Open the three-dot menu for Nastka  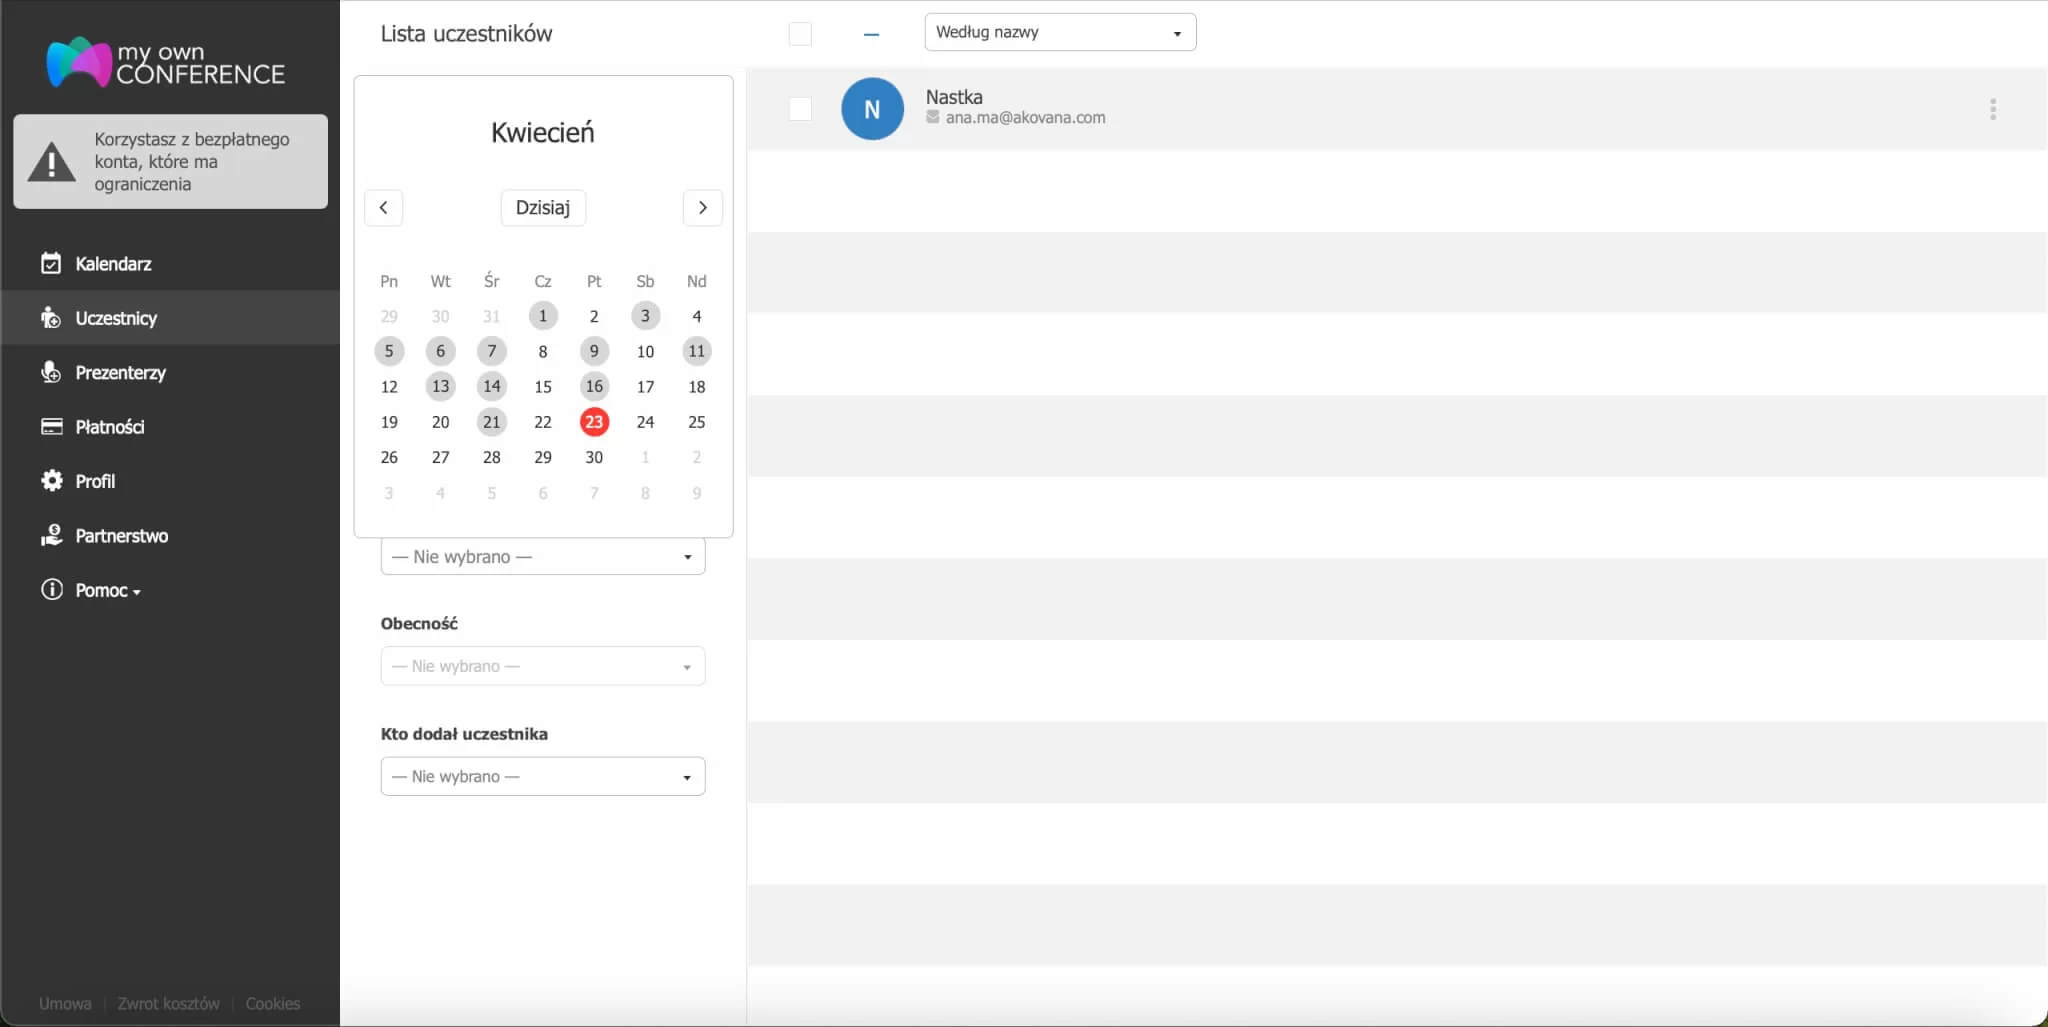point(1991,108)
